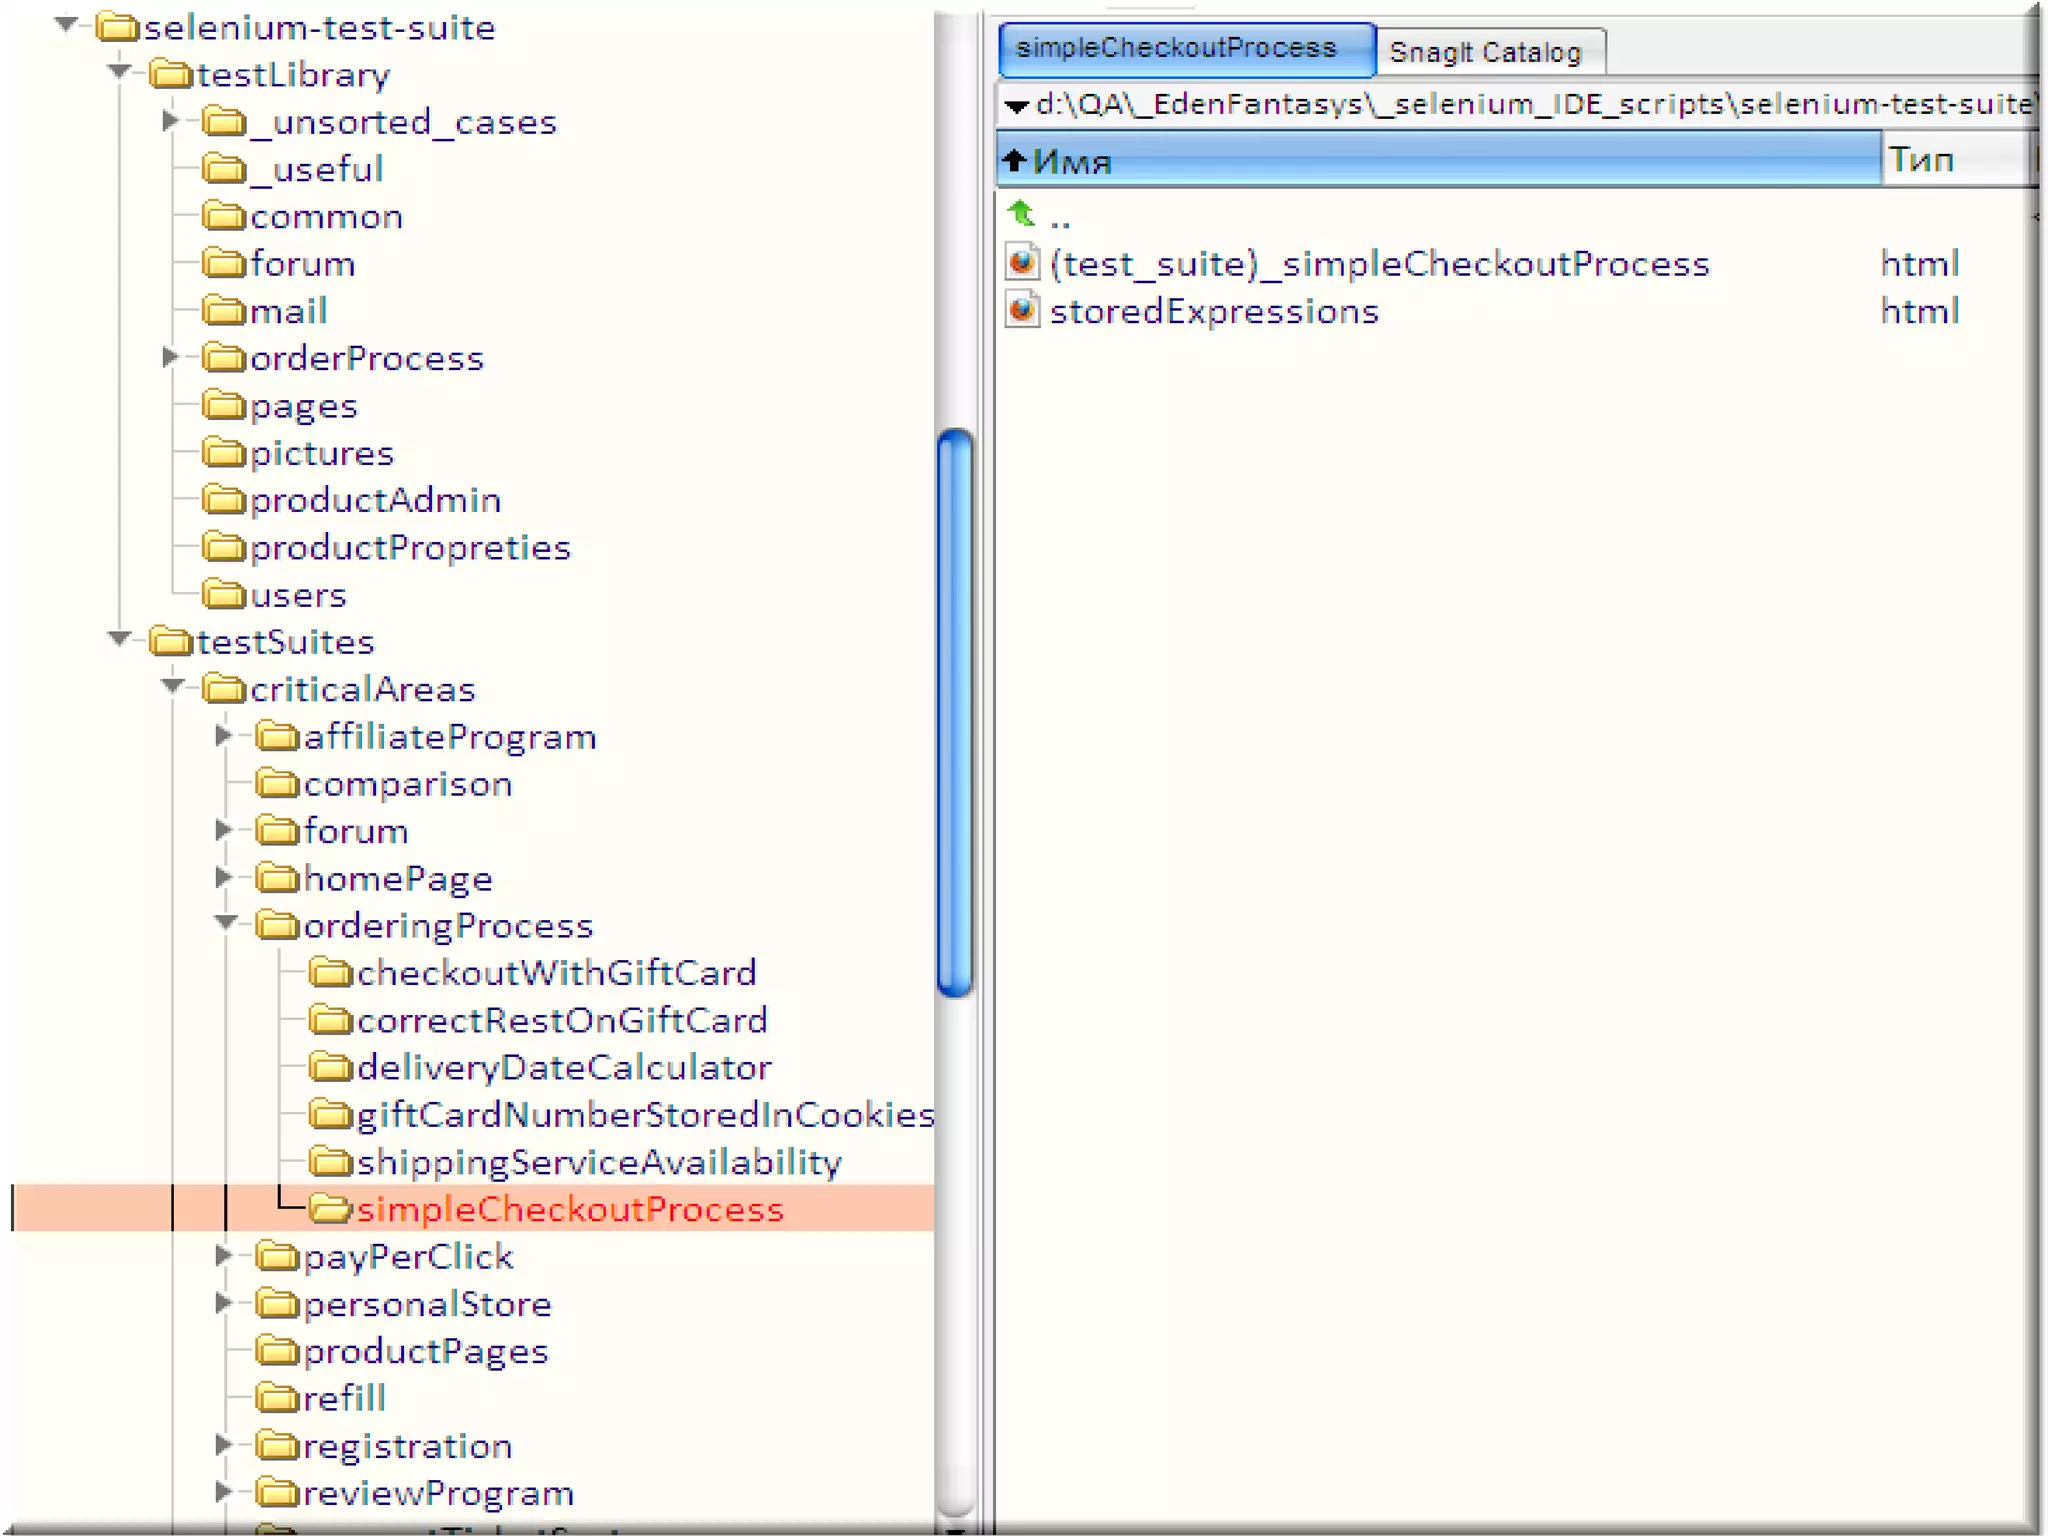2048x1536 pixels.
Task: Select the simpleCheckoutProcess tab
Action: click(1177, 48)
